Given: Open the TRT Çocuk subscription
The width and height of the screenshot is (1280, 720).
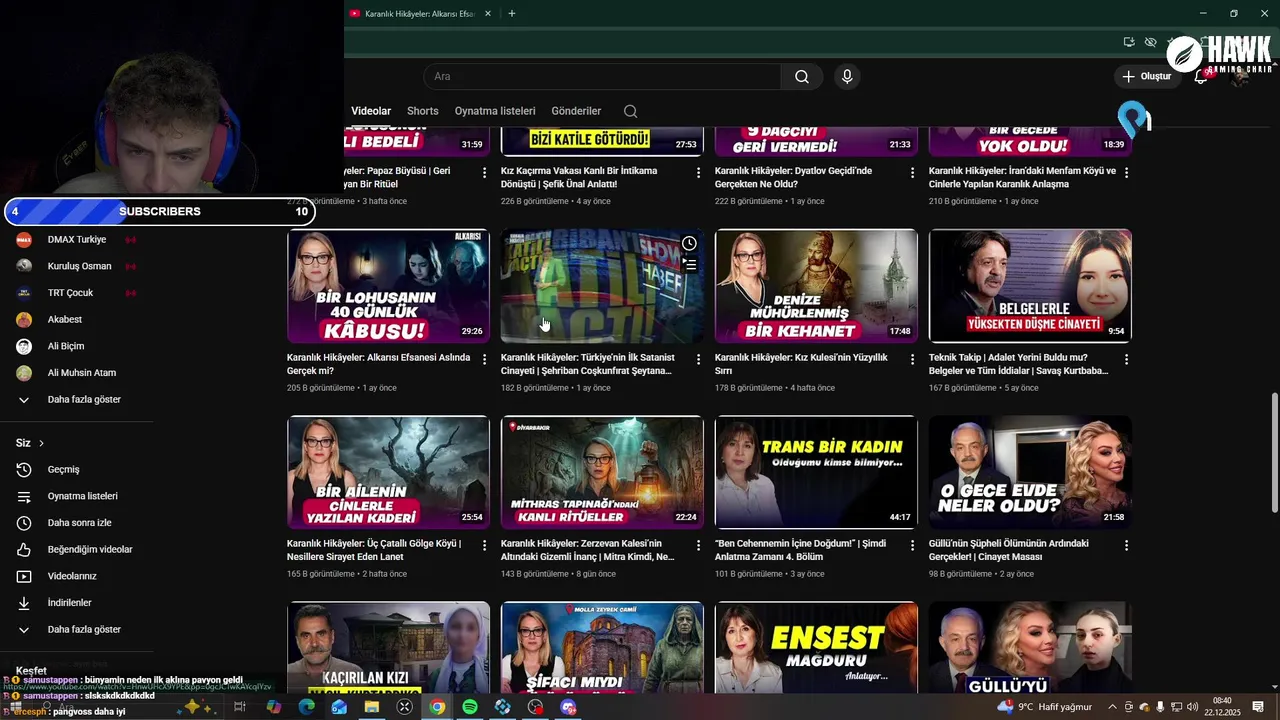Looking at the screenshot, I should pos(70,293).
